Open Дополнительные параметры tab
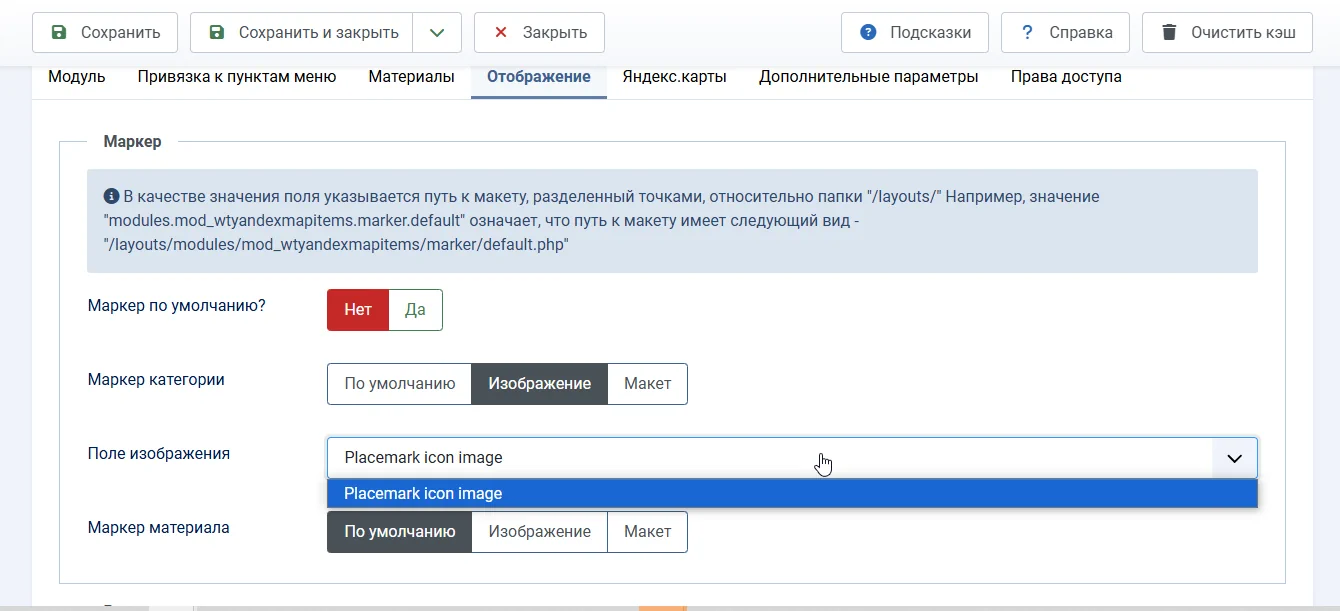 (x=869, y=77)
